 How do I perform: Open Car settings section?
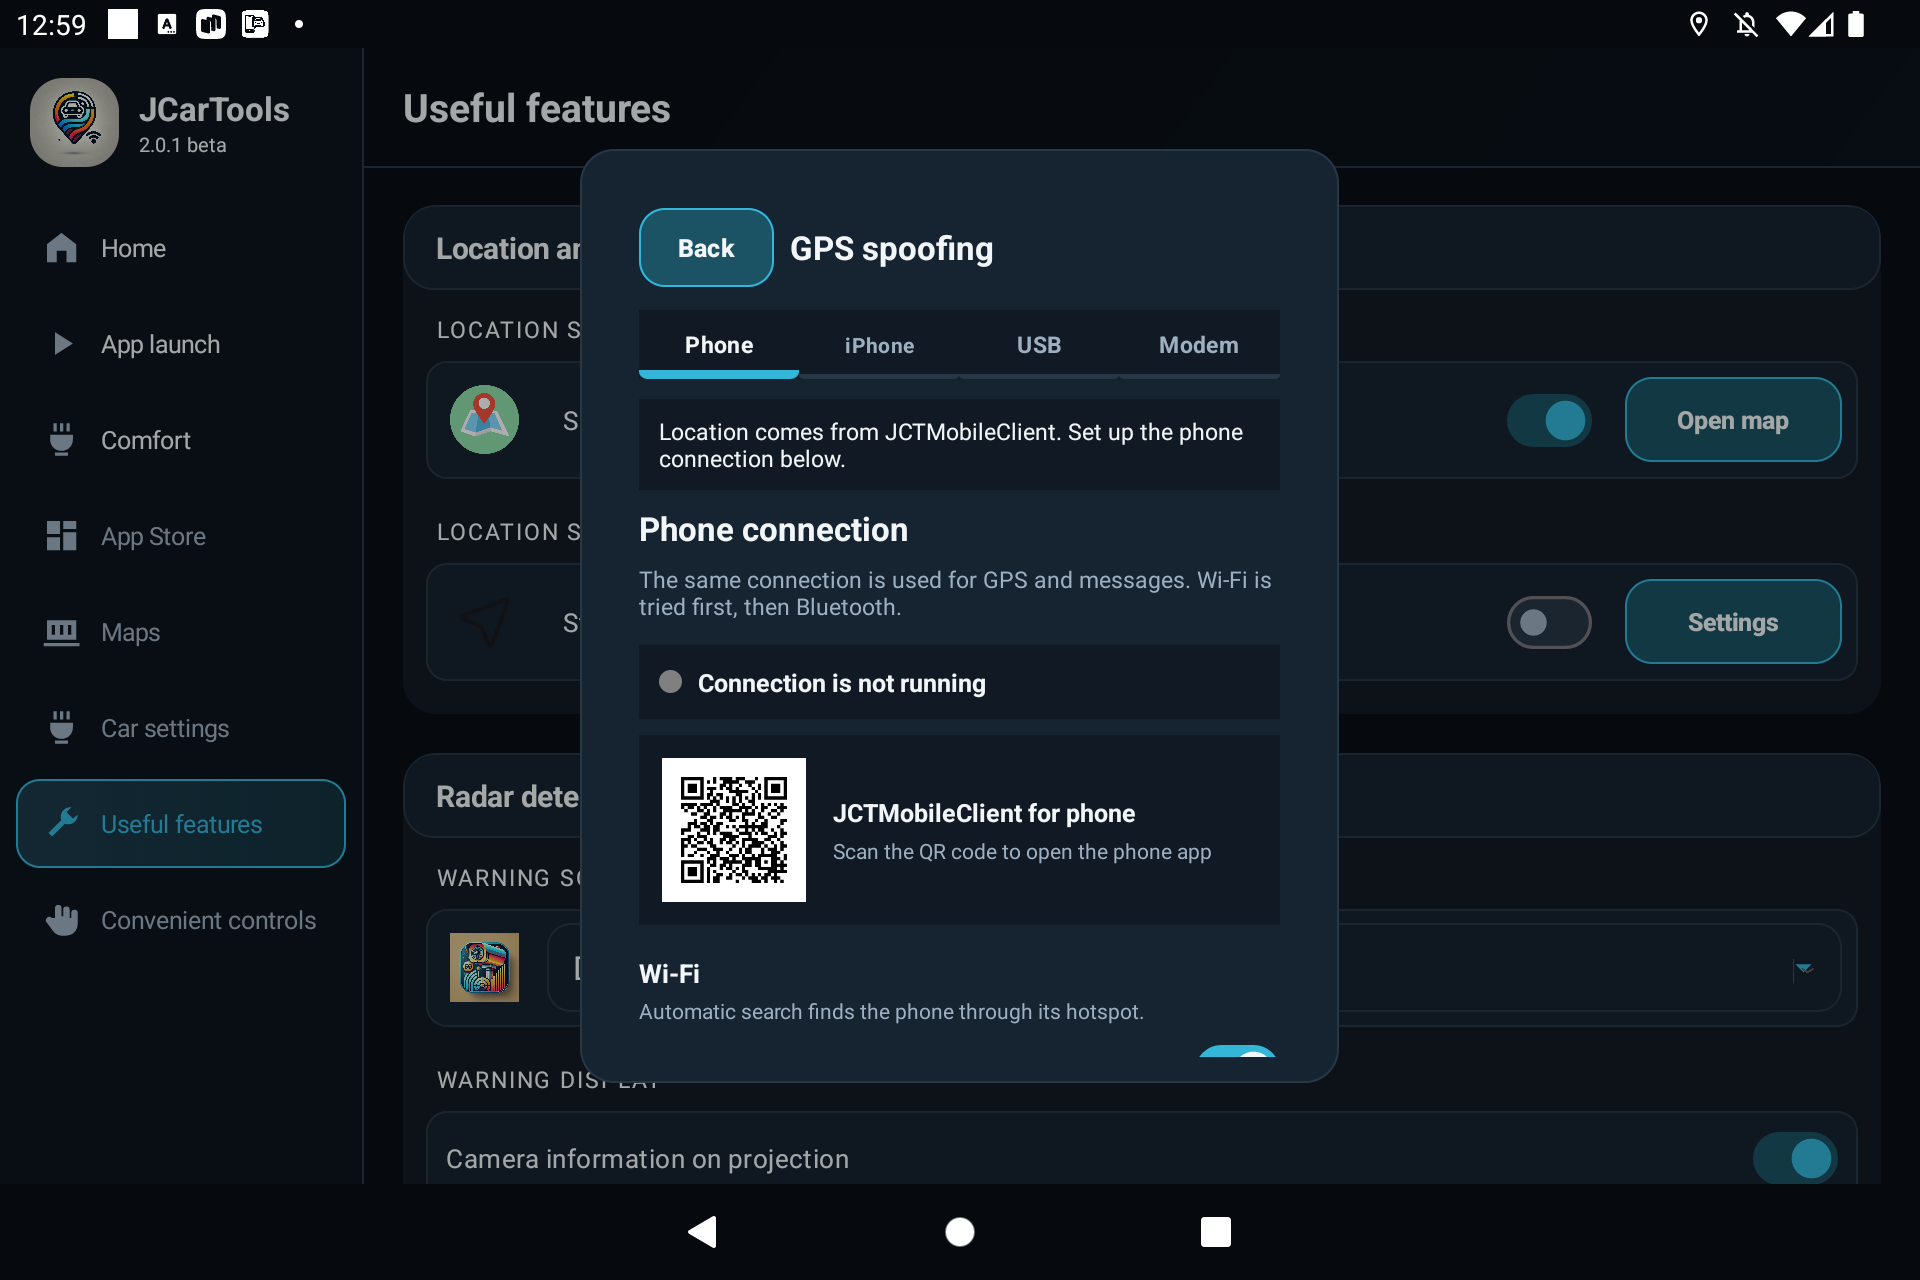181,728
